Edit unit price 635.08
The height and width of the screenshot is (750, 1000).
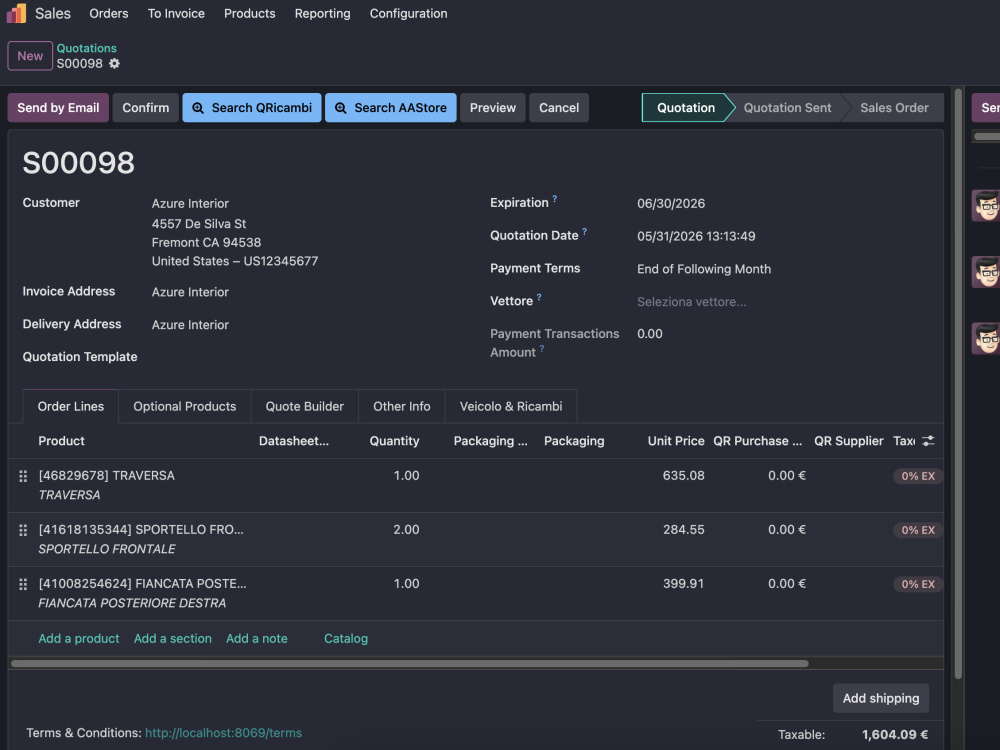pos(683,475)
